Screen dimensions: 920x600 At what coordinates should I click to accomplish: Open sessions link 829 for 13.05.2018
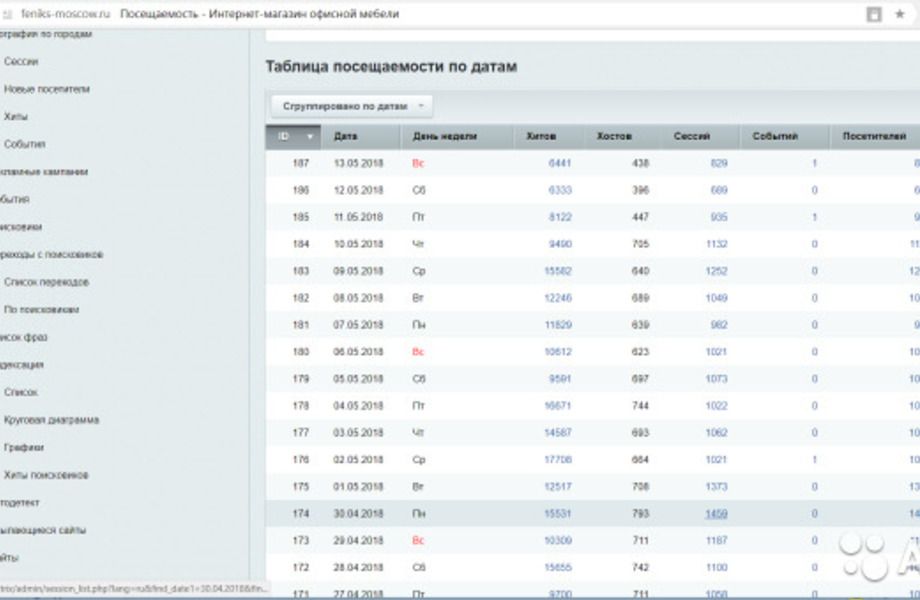coord(719,163)
